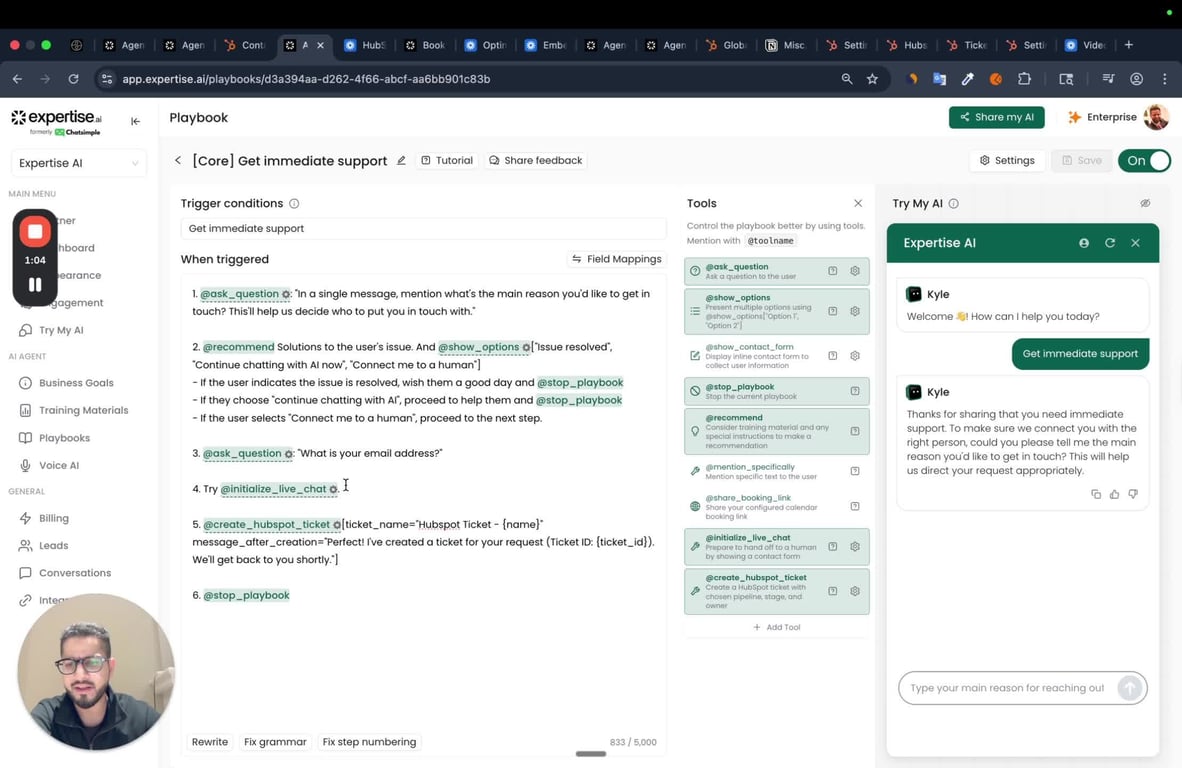The height and width of the screenshot is (768, 1182).
Task: Open browser extensions puzzle icon
Action: [x=1024, y=79]
